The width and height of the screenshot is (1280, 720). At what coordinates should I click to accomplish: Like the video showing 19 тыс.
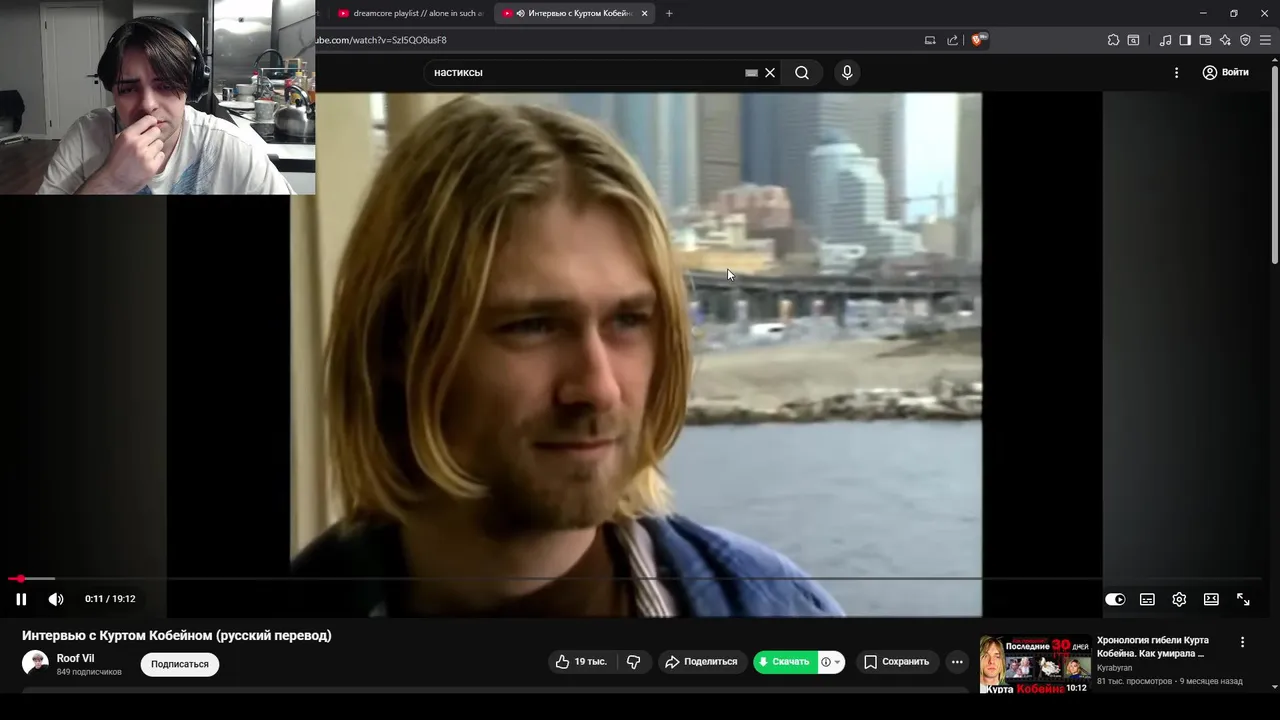pos(581,662)
